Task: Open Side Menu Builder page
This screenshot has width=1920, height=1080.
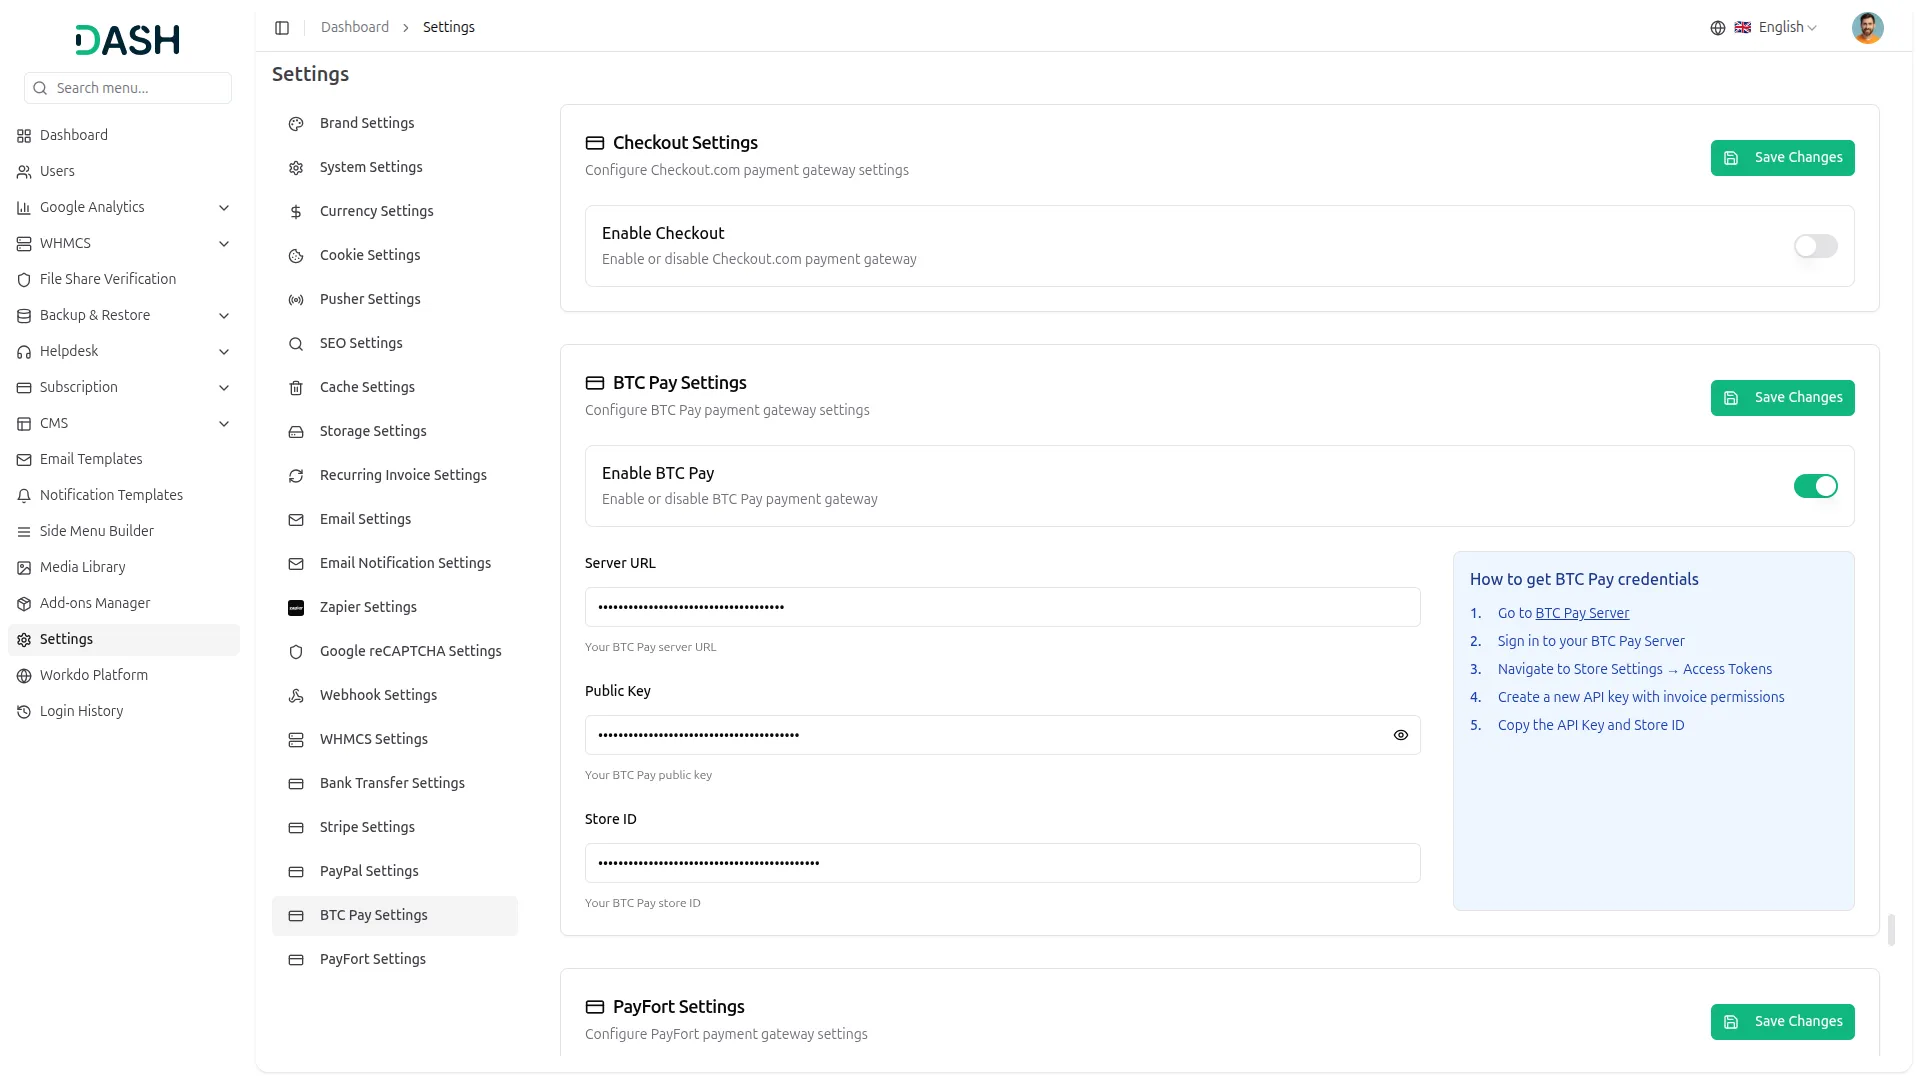Action: [x=124, y=531]
